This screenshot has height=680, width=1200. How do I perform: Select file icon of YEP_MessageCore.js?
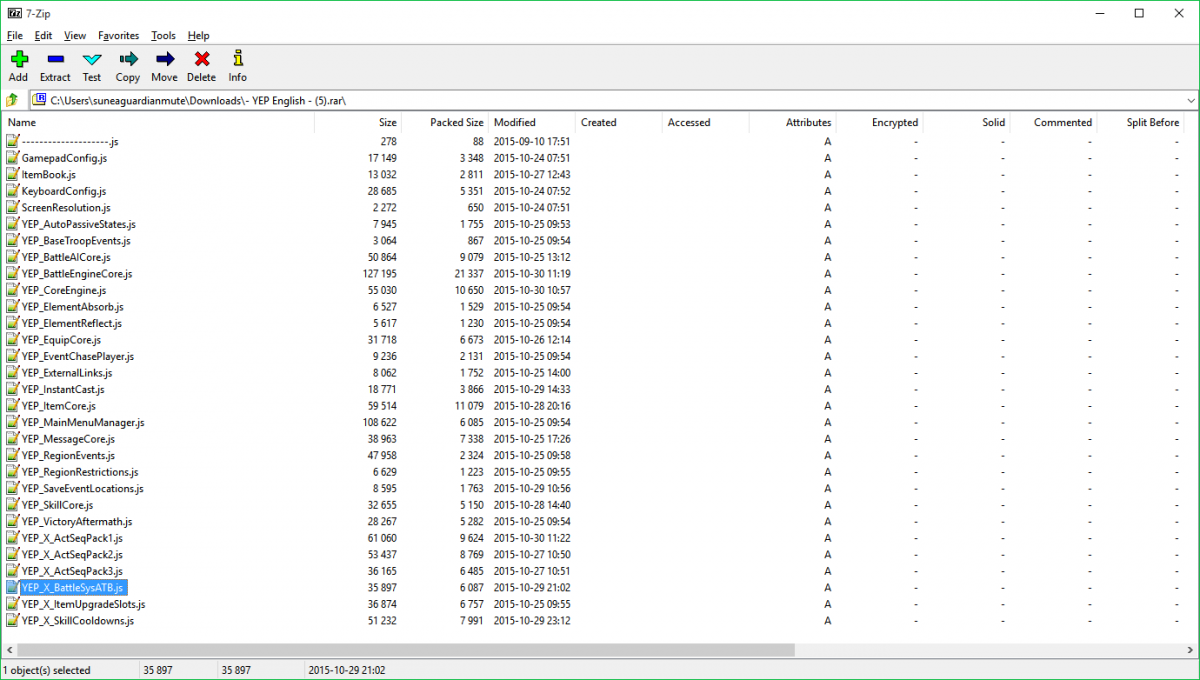point(12,438)
